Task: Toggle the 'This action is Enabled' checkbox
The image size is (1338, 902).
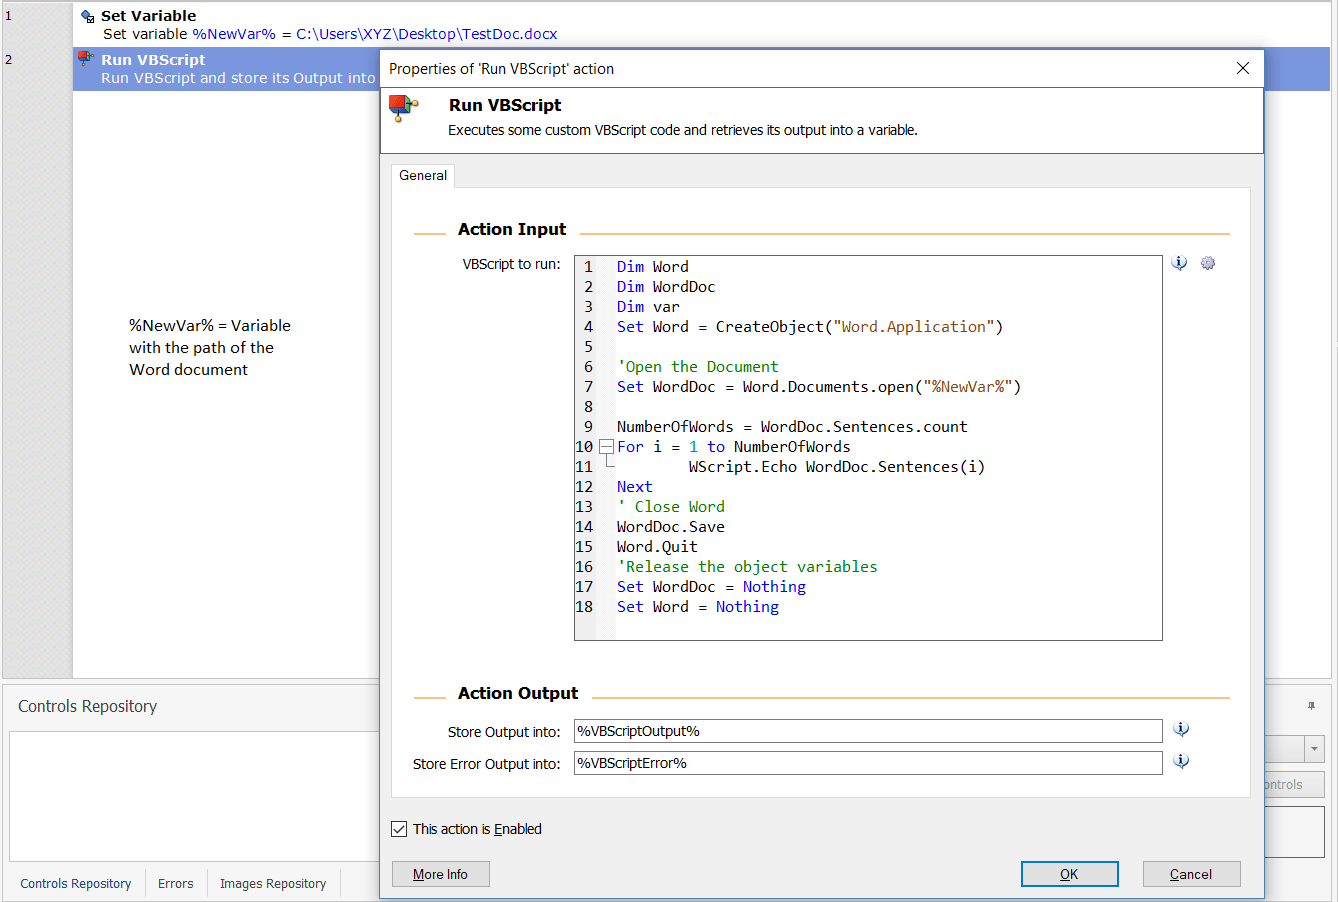Action: click(x=399, y=828)
